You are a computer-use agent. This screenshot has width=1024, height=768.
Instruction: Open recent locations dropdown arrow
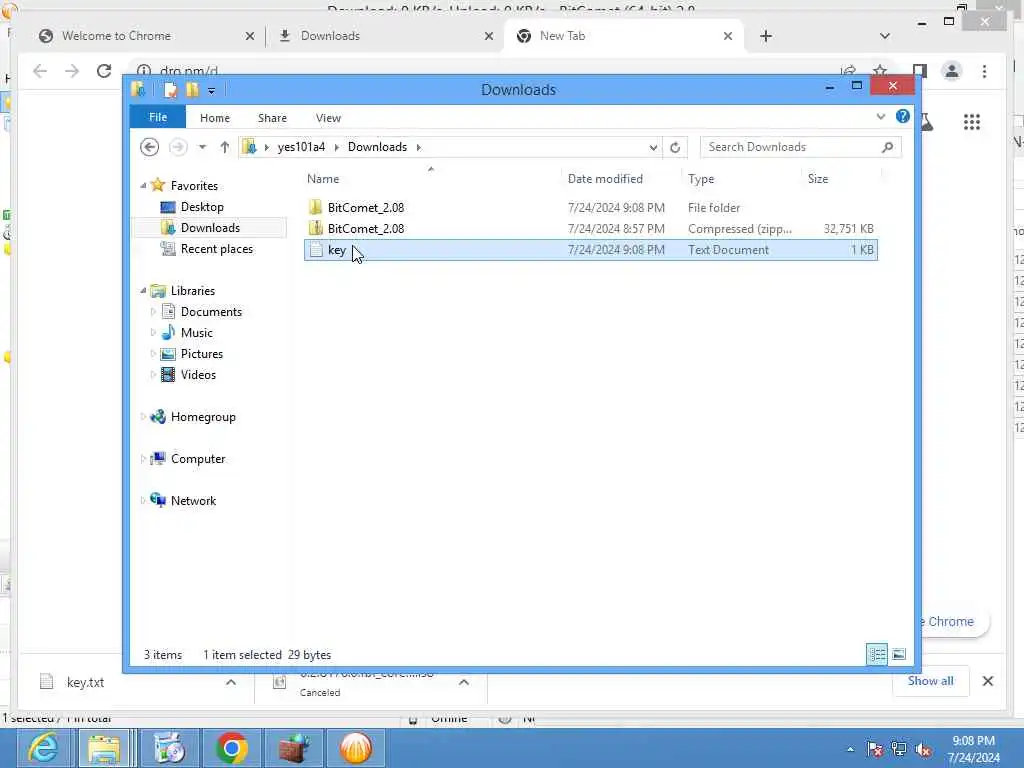[x=202, y=147]
